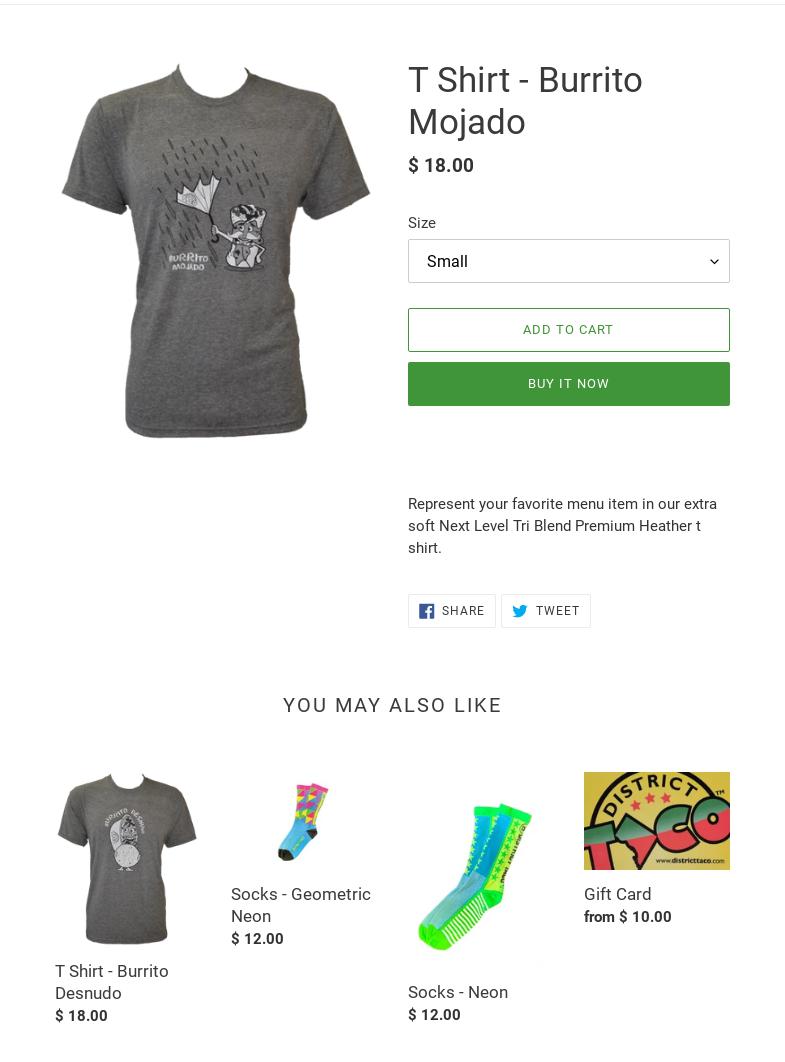Select the Geometric Neon socks image
This screenshot has width=785, height=1062.
pyautogui.click(x=303, y=821)
